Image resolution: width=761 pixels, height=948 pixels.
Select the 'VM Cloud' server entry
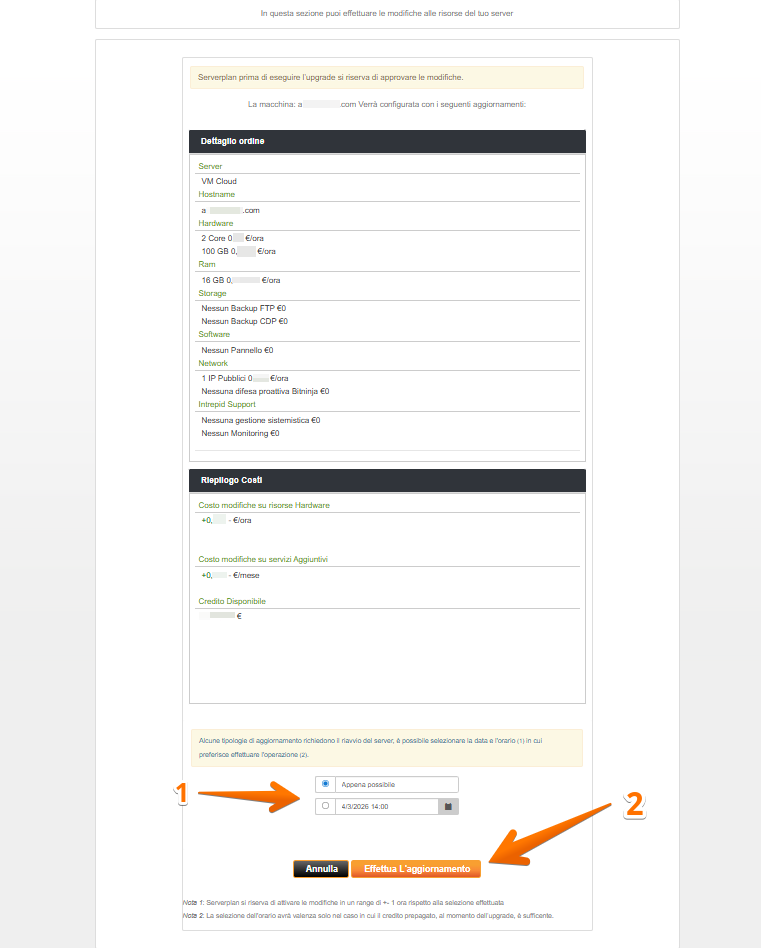point(219,181)
